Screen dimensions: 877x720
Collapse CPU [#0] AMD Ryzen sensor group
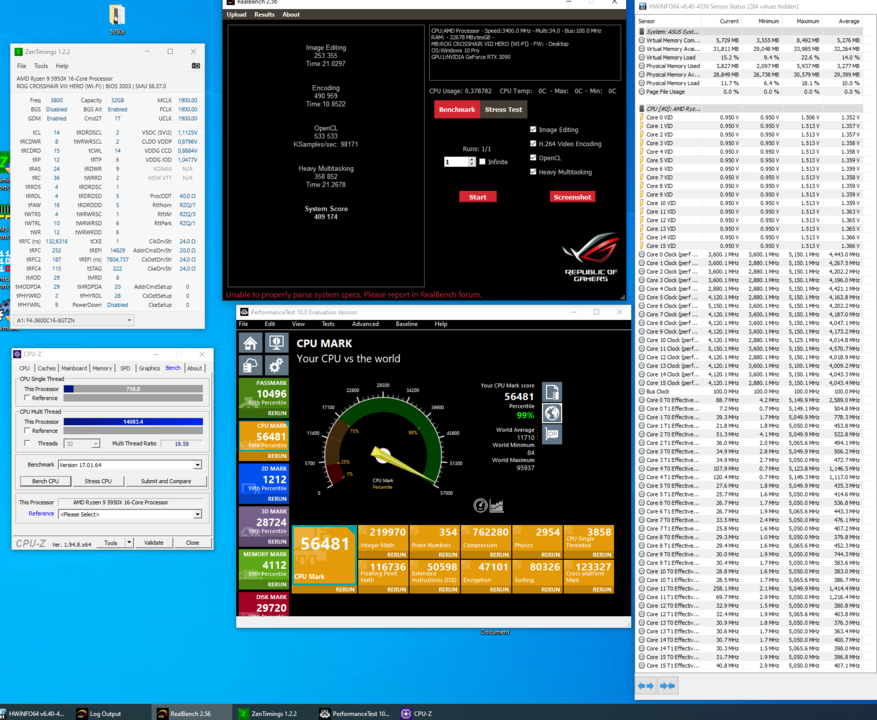[642, 109]
